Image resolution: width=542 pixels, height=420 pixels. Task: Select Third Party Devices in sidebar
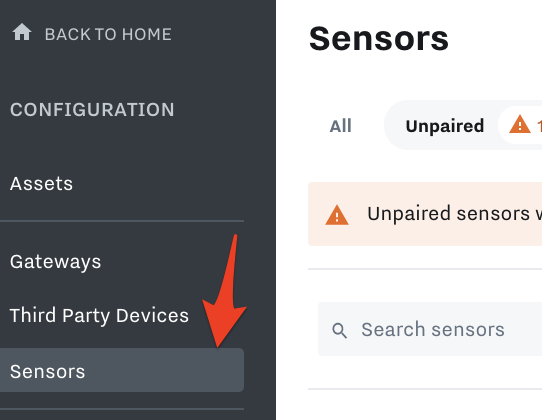[99, 315]
